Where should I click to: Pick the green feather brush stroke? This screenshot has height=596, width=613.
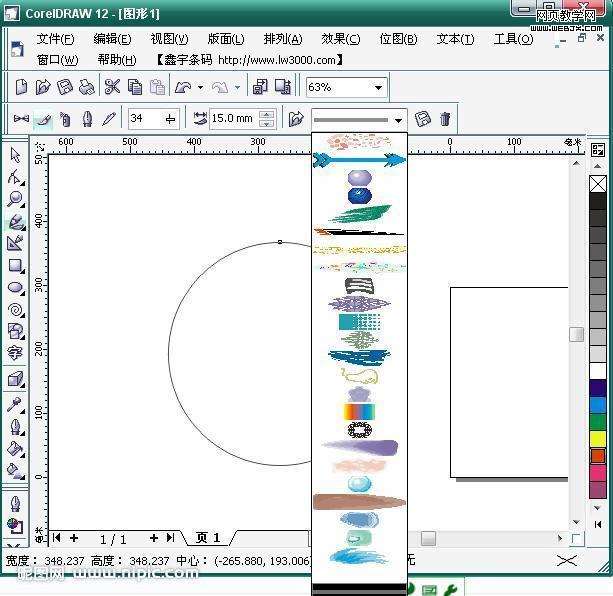click(x=359, y=213)
